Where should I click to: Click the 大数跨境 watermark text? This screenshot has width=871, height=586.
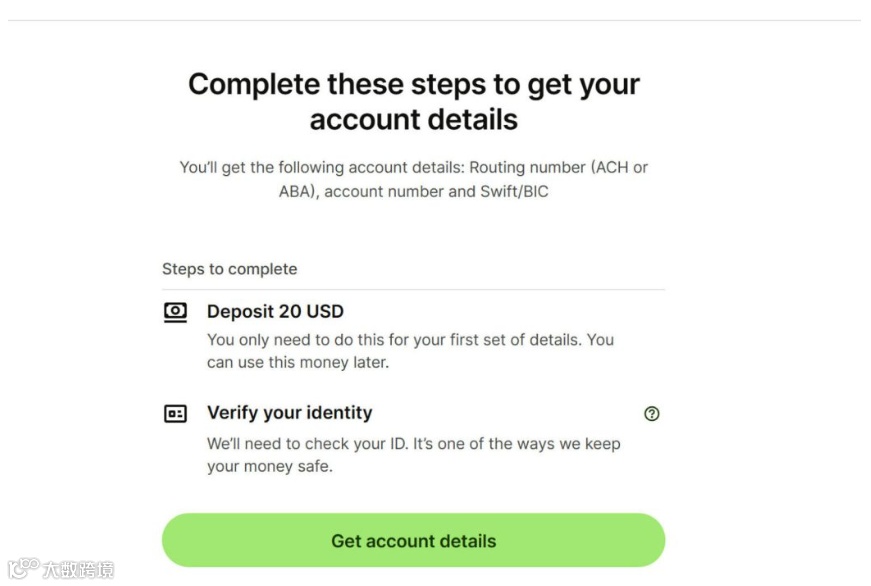[x=78, y=570]
